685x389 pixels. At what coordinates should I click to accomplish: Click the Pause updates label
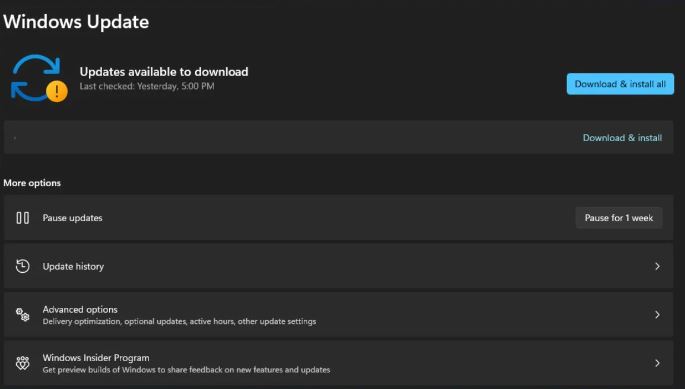(x=73, y=218)
